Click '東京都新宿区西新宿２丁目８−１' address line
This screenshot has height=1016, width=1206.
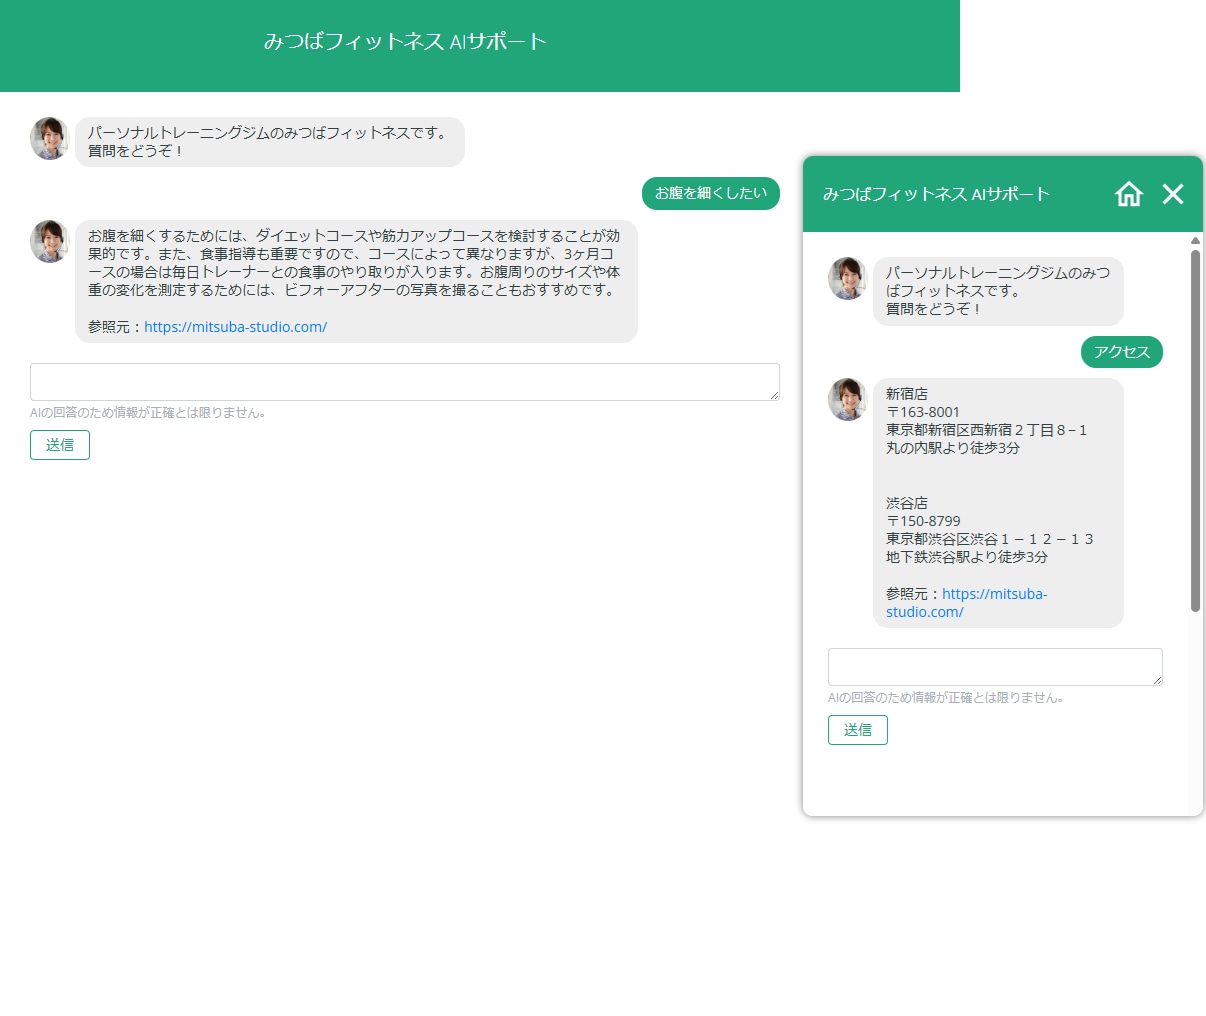pos(986,430)
